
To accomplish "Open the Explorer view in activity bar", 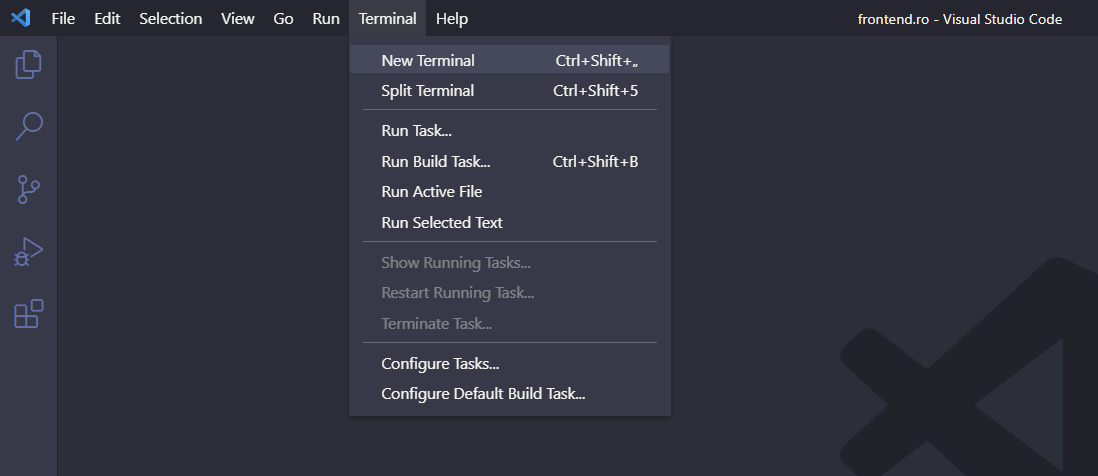I will point(28,65).
